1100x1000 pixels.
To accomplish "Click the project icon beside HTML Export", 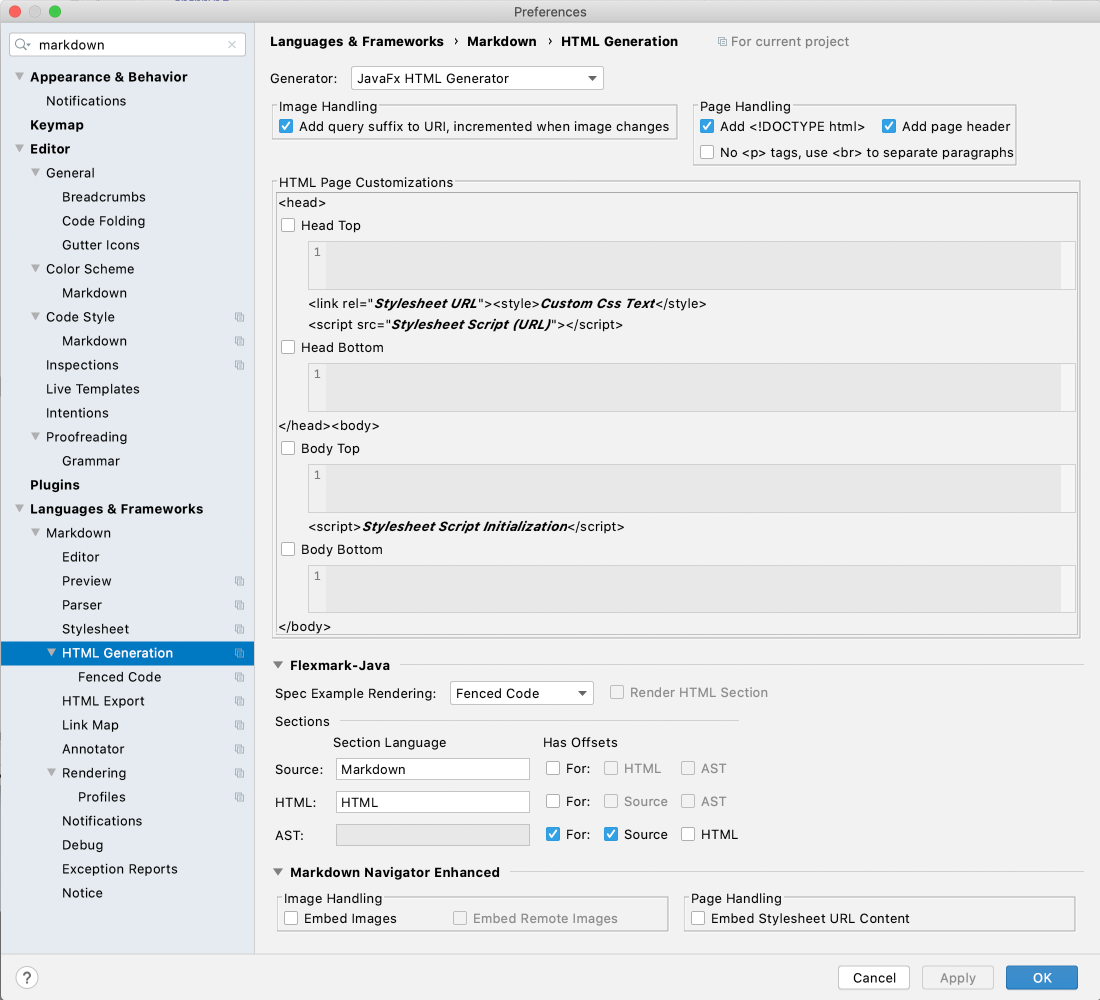I will click(239, 701).
